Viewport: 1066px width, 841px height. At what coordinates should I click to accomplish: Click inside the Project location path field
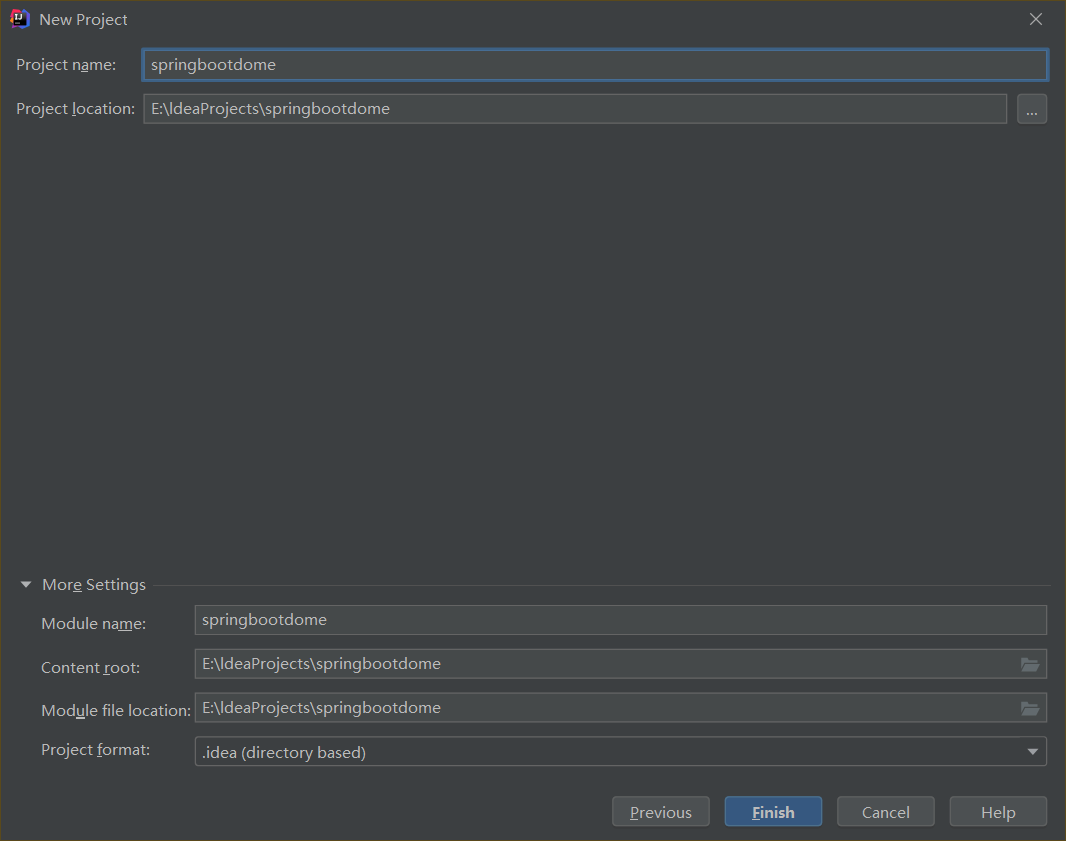(574, 109)
